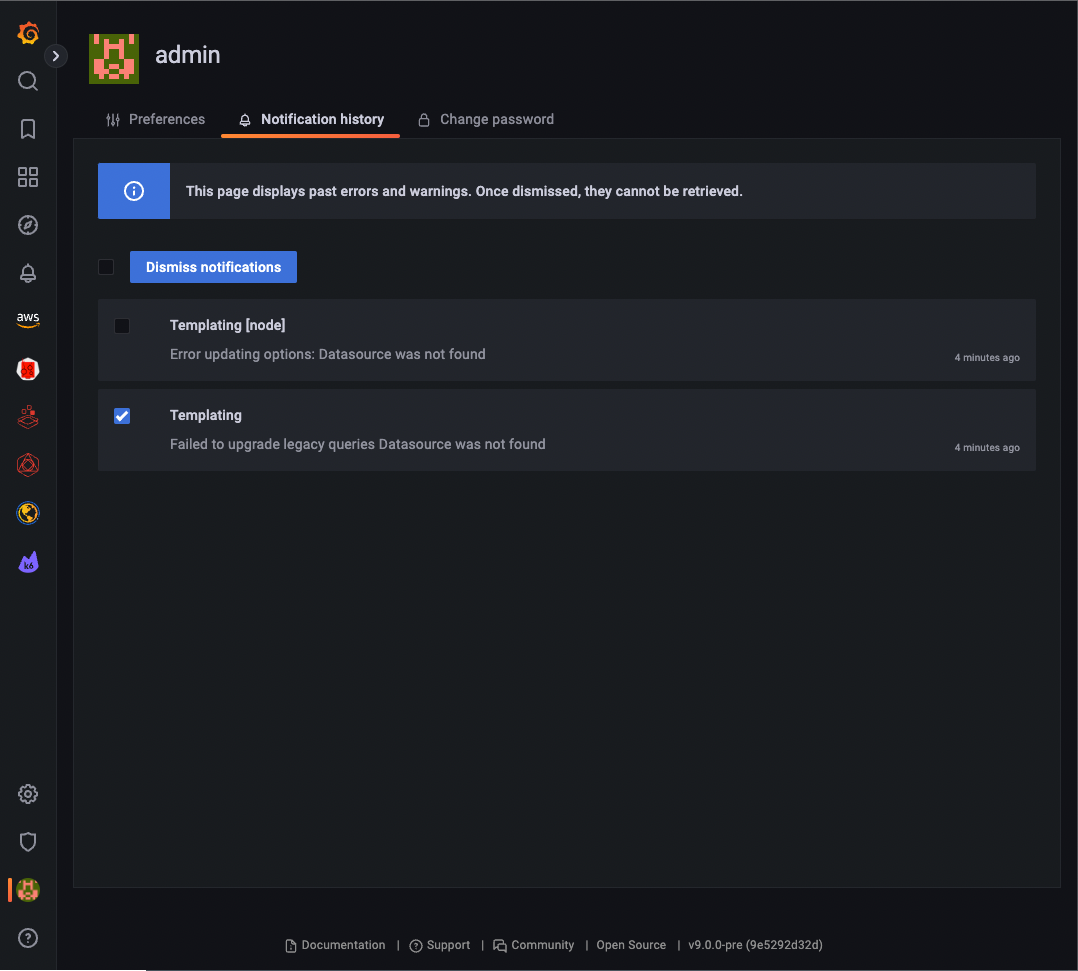Open the Documentation footer link
The height and width of the screenshot is (971, 1078).
click(x=335, y=945)
